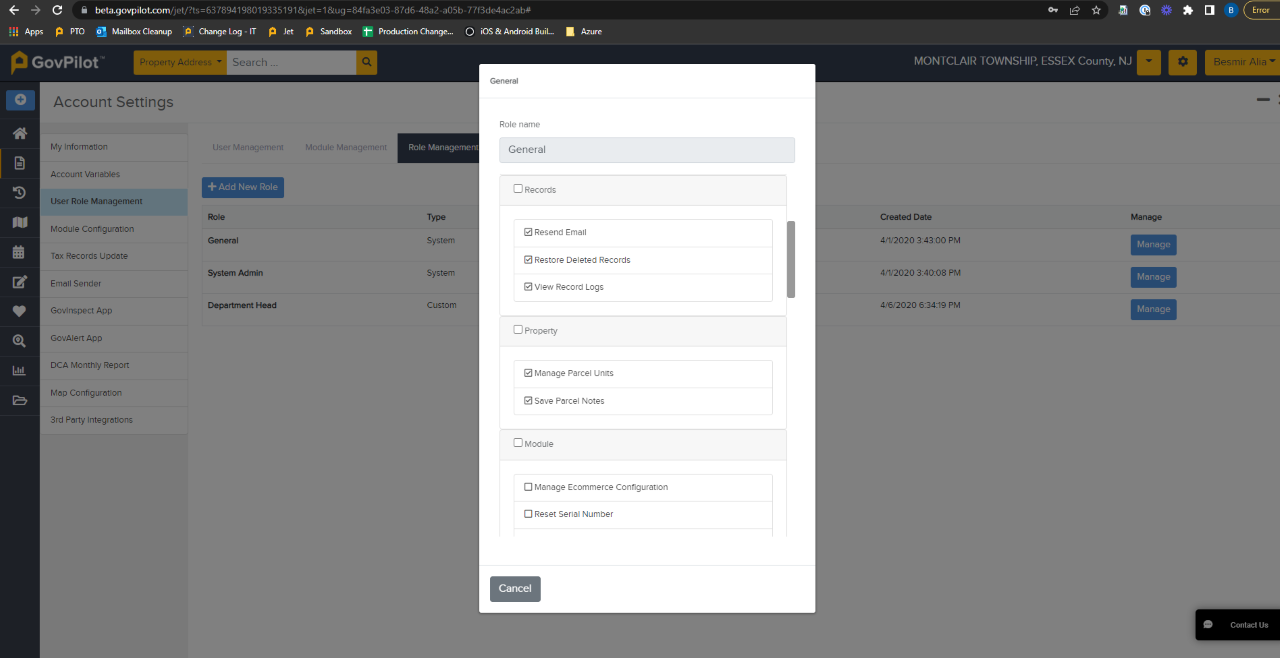
Task: Check the Property group checkbox
Action: click(x=518, y=330)
